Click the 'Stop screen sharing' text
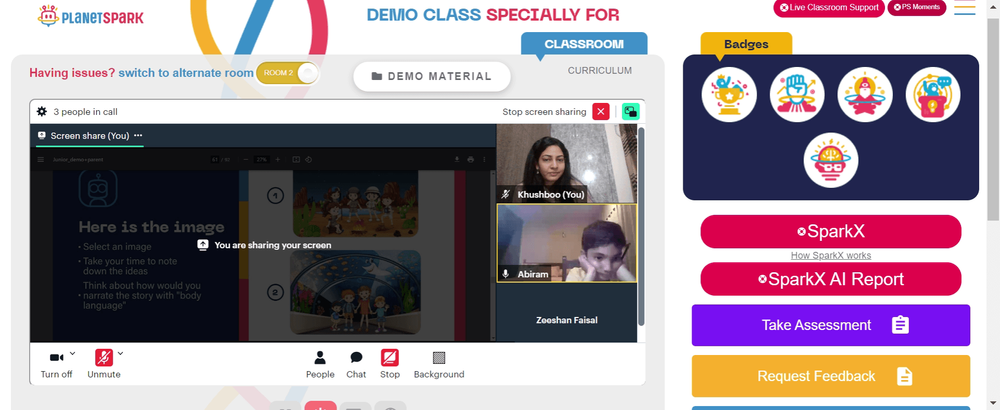 point(544,112)
